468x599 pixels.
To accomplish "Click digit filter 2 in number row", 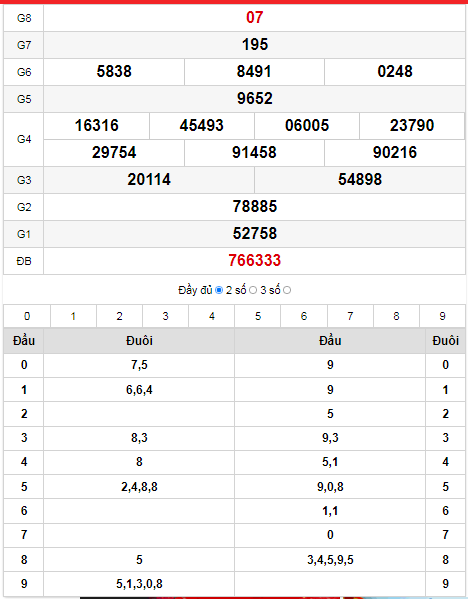I will pos(120,316).
